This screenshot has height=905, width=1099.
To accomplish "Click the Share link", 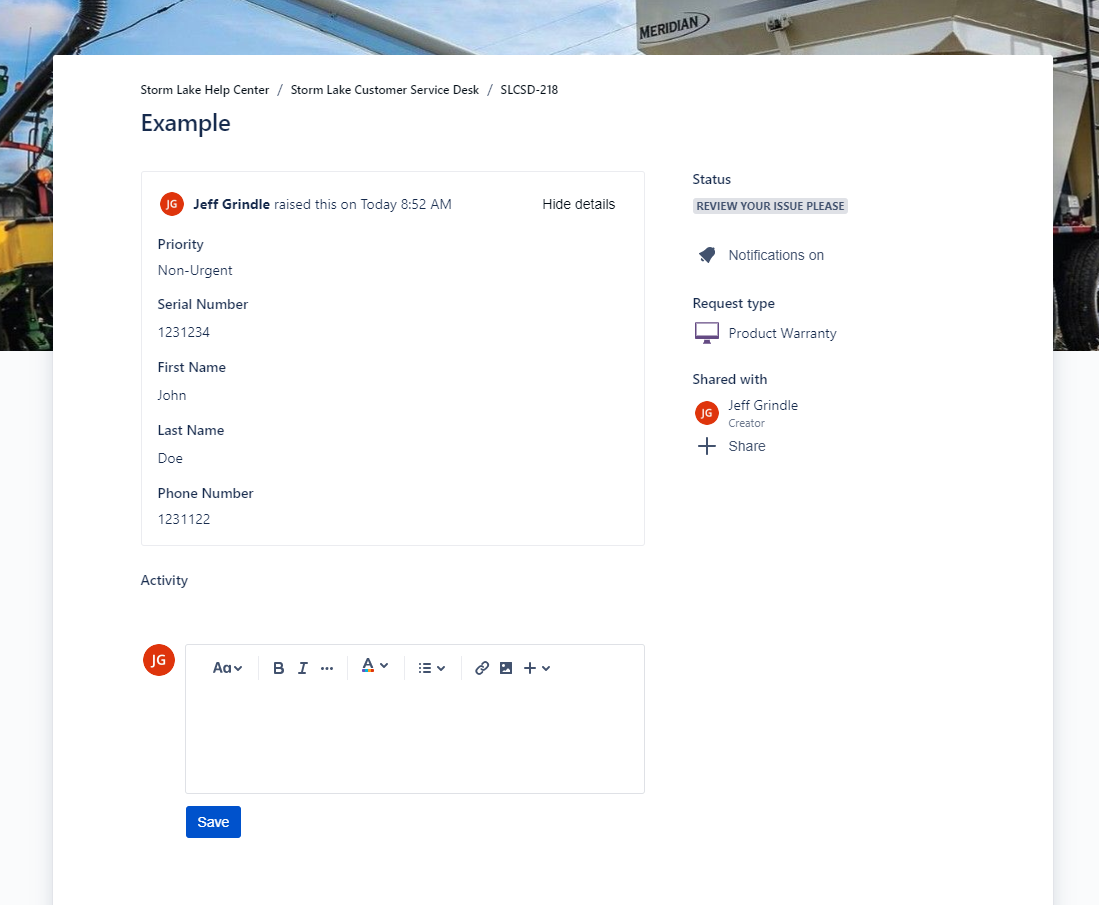I will click(746, 446).
